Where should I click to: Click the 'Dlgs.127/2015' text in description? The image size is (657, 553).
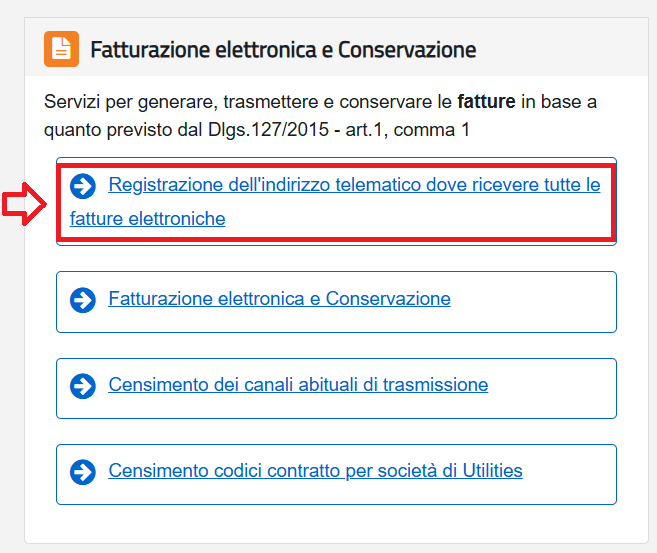point(247,130)
